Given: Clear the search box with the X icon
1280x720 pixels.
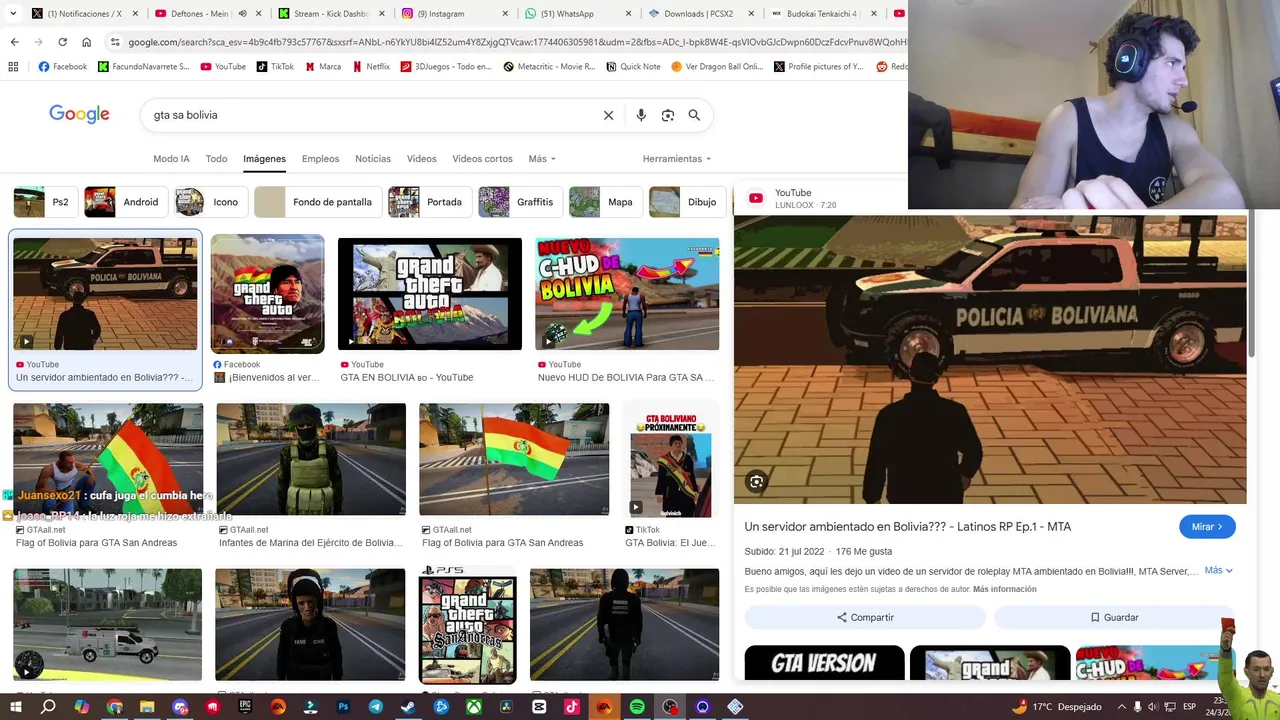Looking at the screenshot, I should coord(608,115).
